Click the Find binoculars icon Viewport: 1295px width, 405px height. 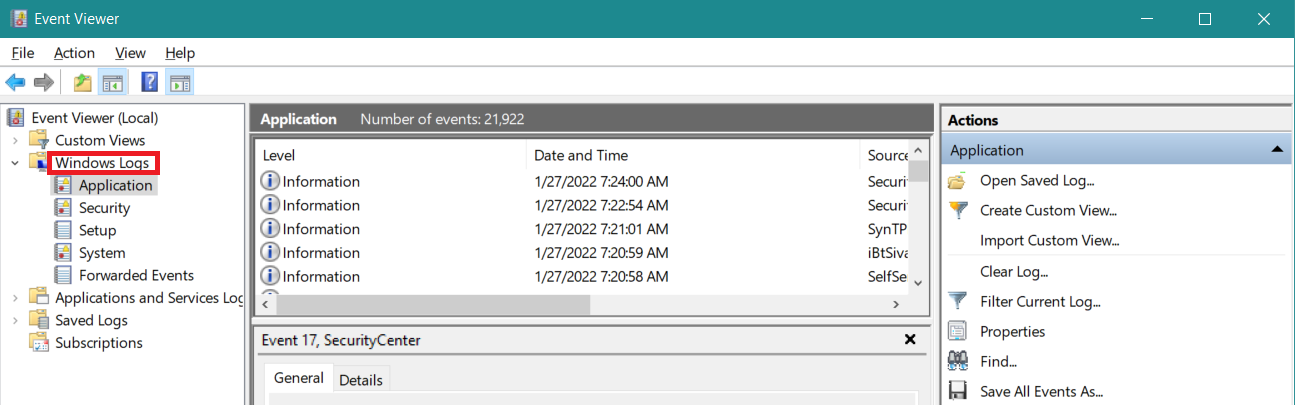[958, 361]
